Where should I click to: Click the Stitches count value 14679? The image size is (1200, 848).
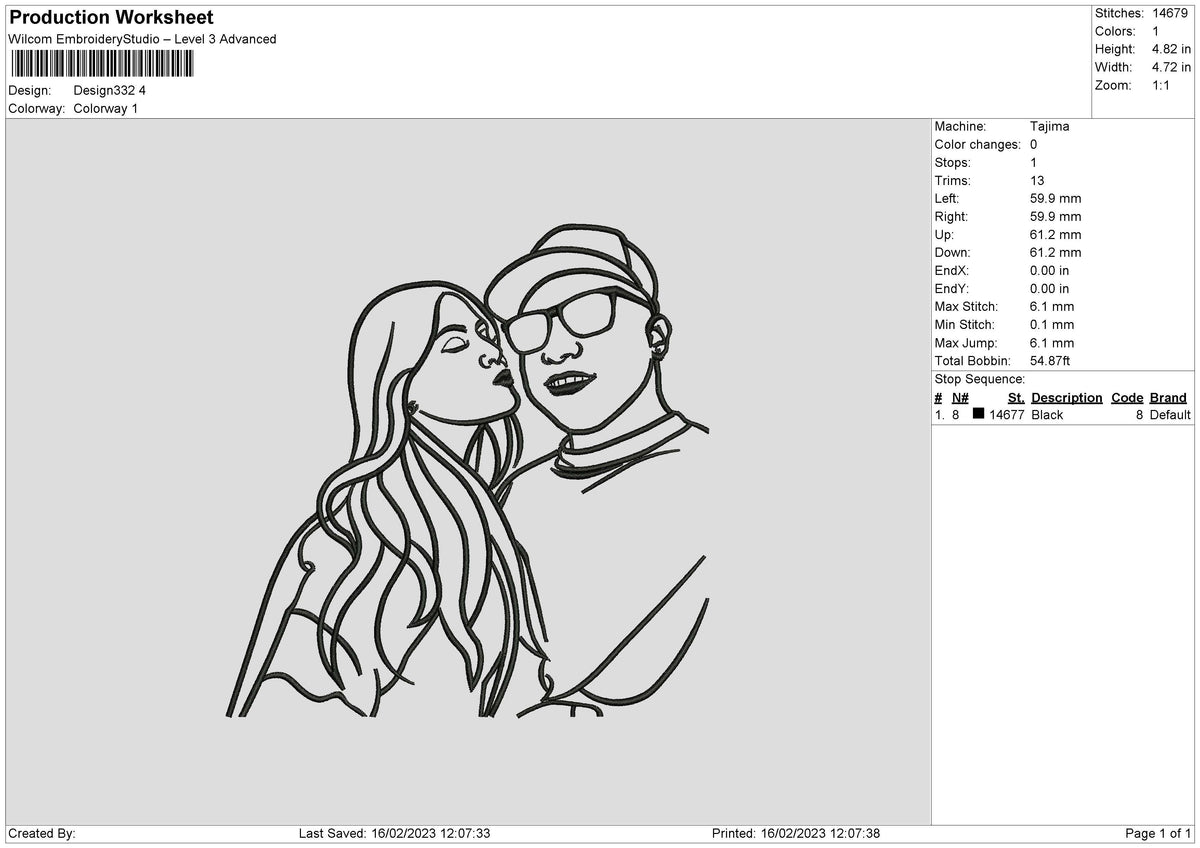click(x=1169, y=13)
